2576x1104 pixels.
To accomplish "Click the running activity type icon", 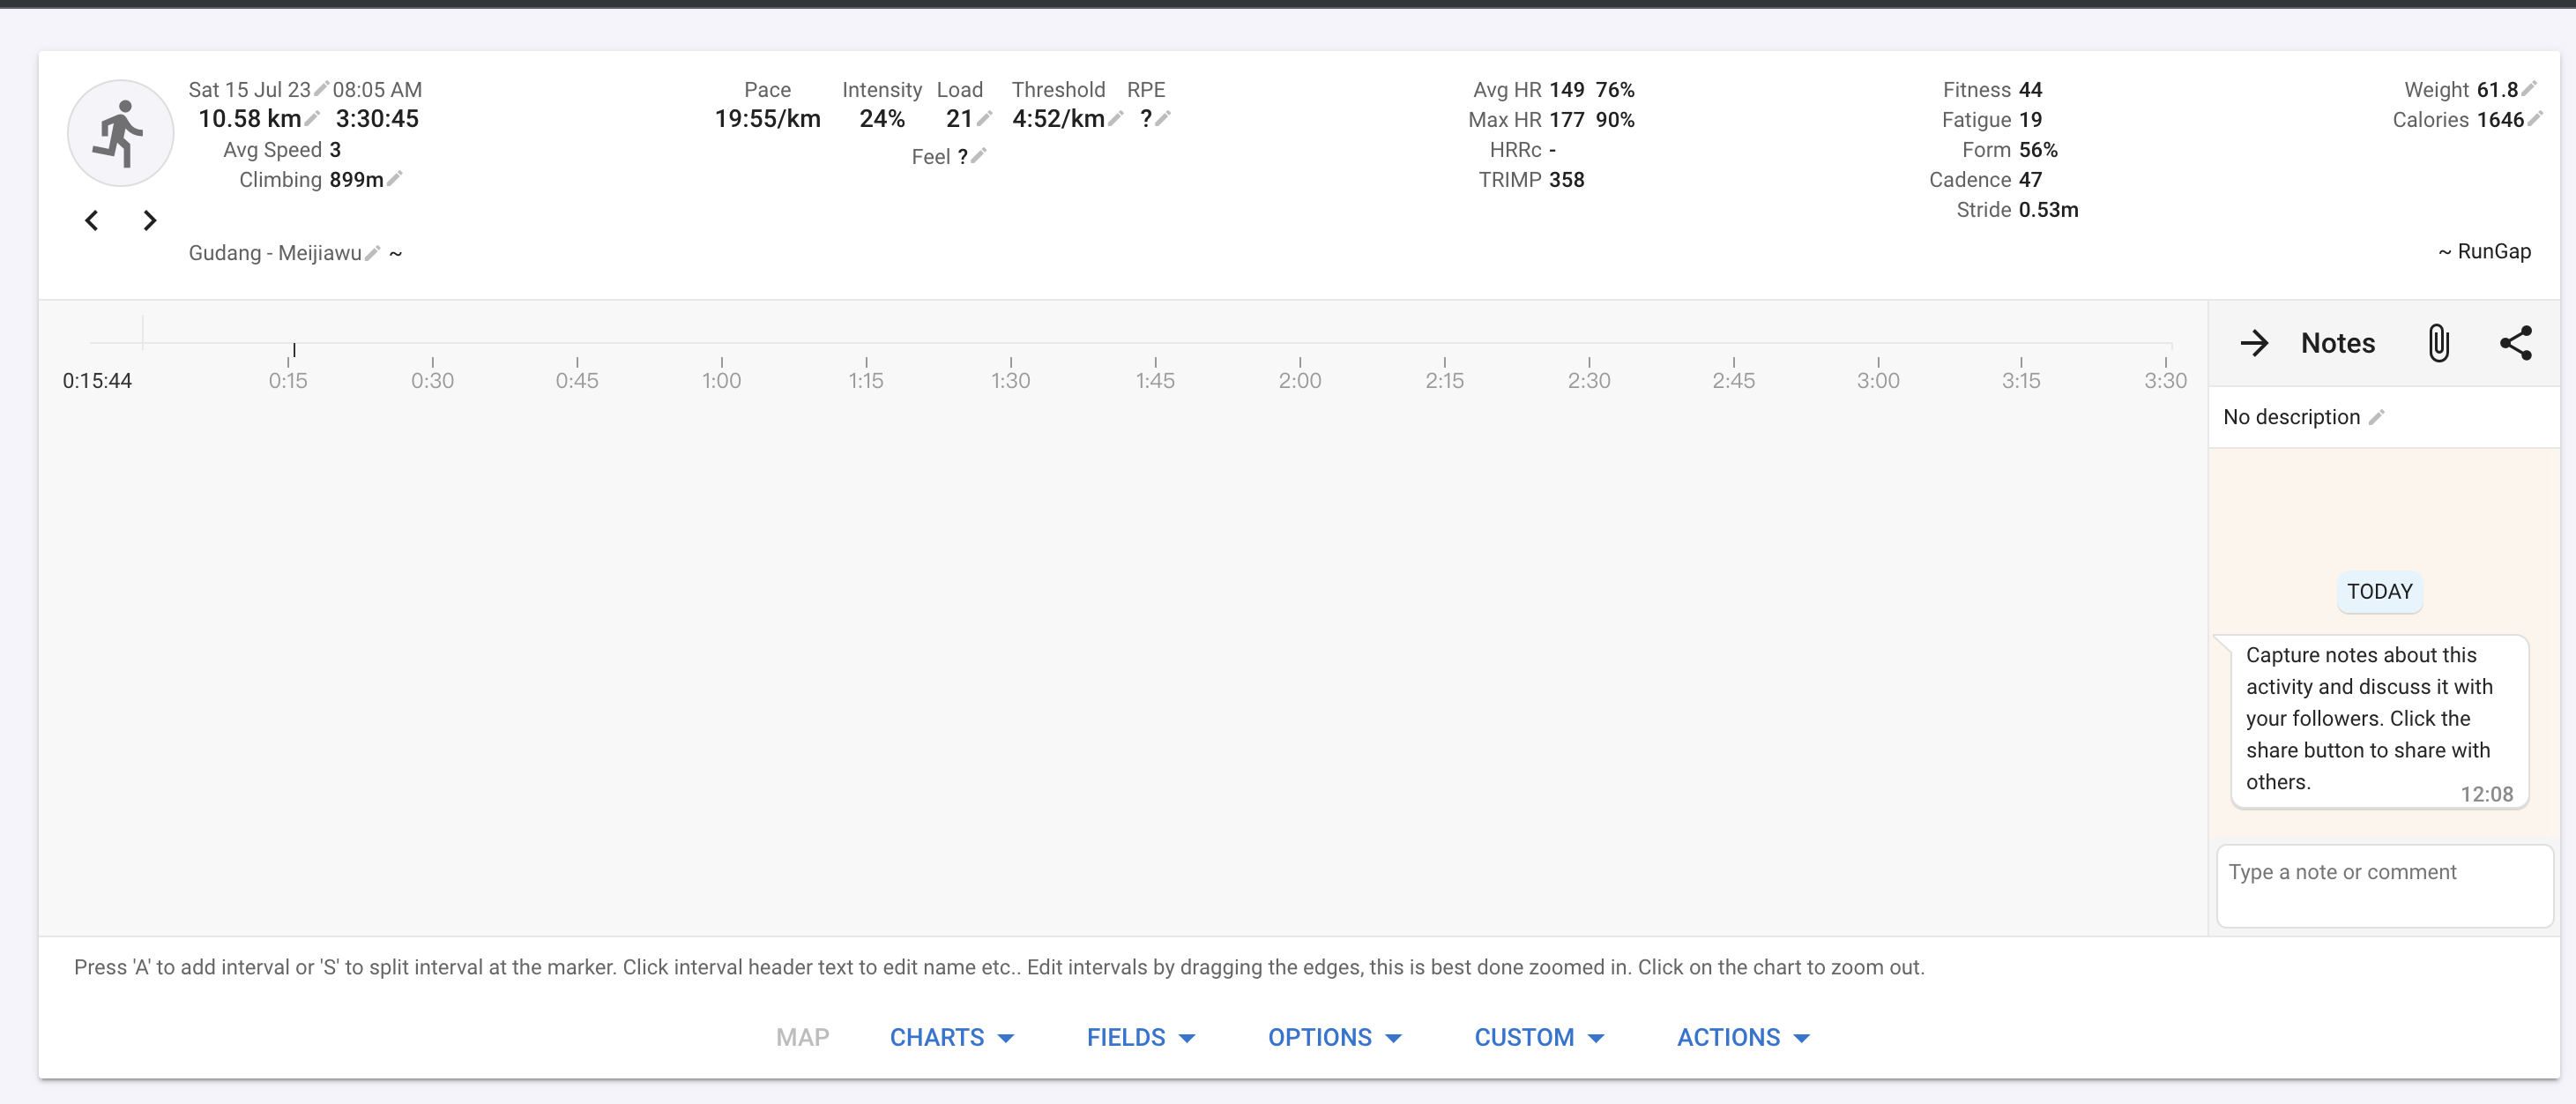I will pos(121,133).
